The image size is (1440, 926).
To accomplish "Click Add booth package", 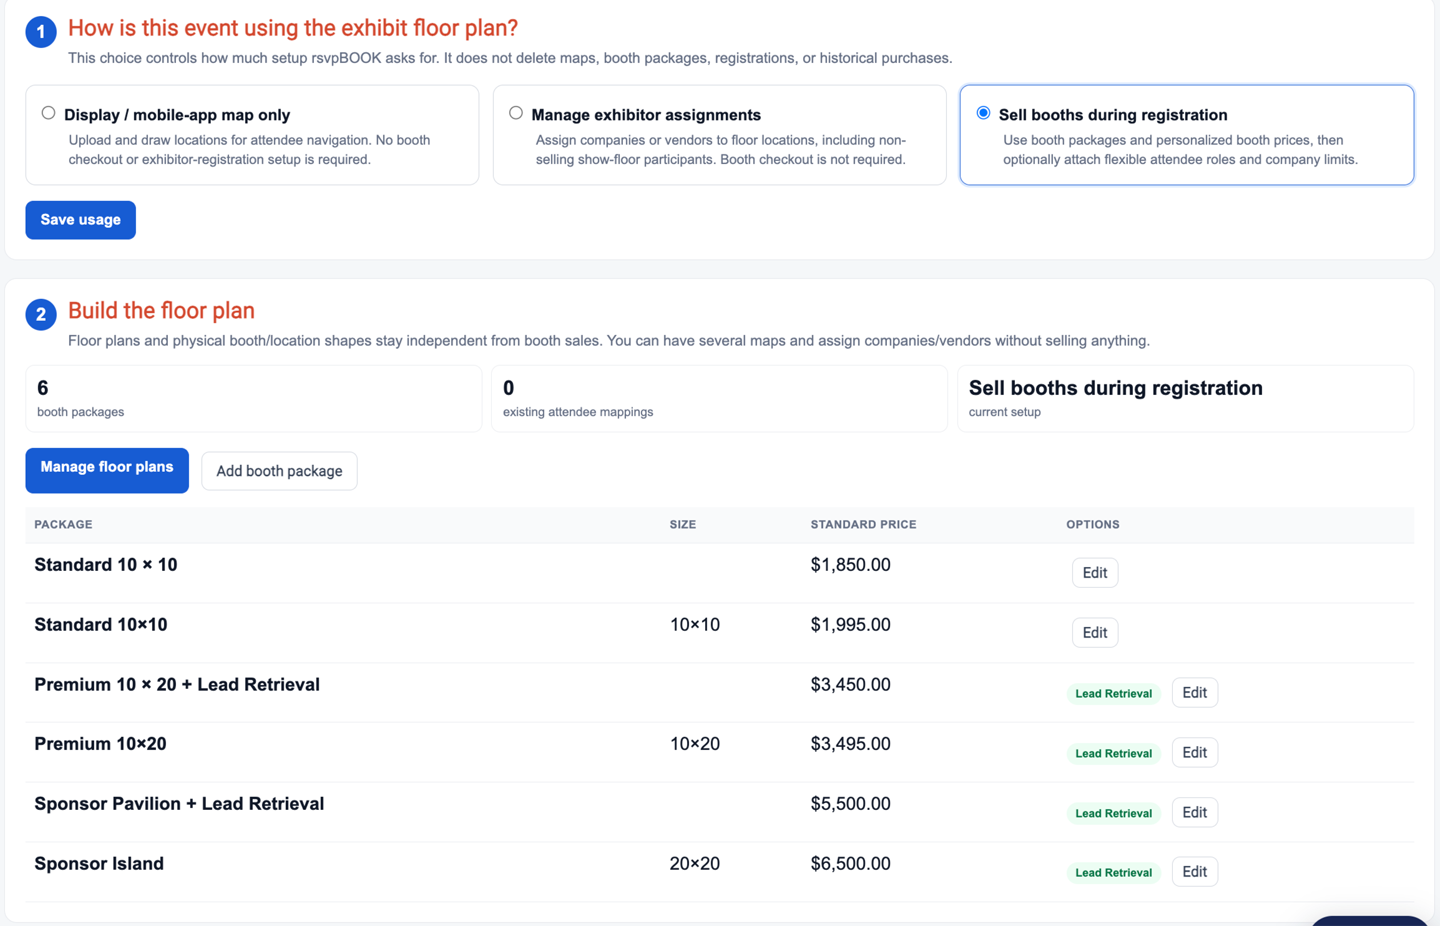I will point(279,471).
